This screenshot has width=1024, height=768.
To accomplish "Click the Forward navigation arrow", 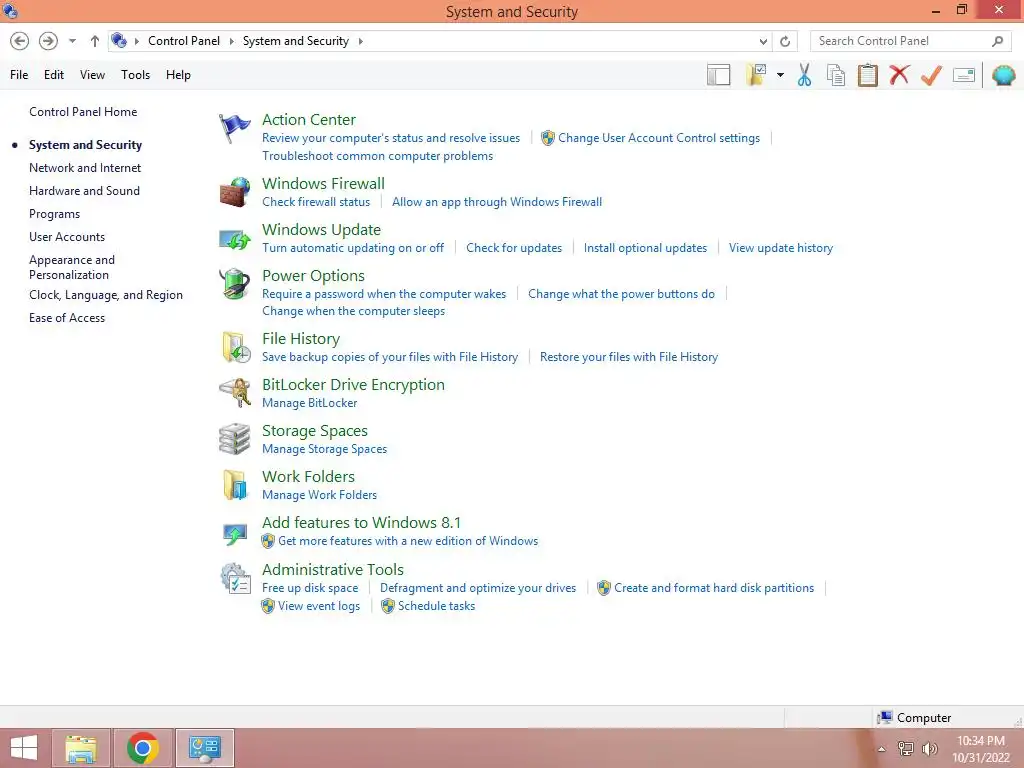I will click(x=48, y=41).
